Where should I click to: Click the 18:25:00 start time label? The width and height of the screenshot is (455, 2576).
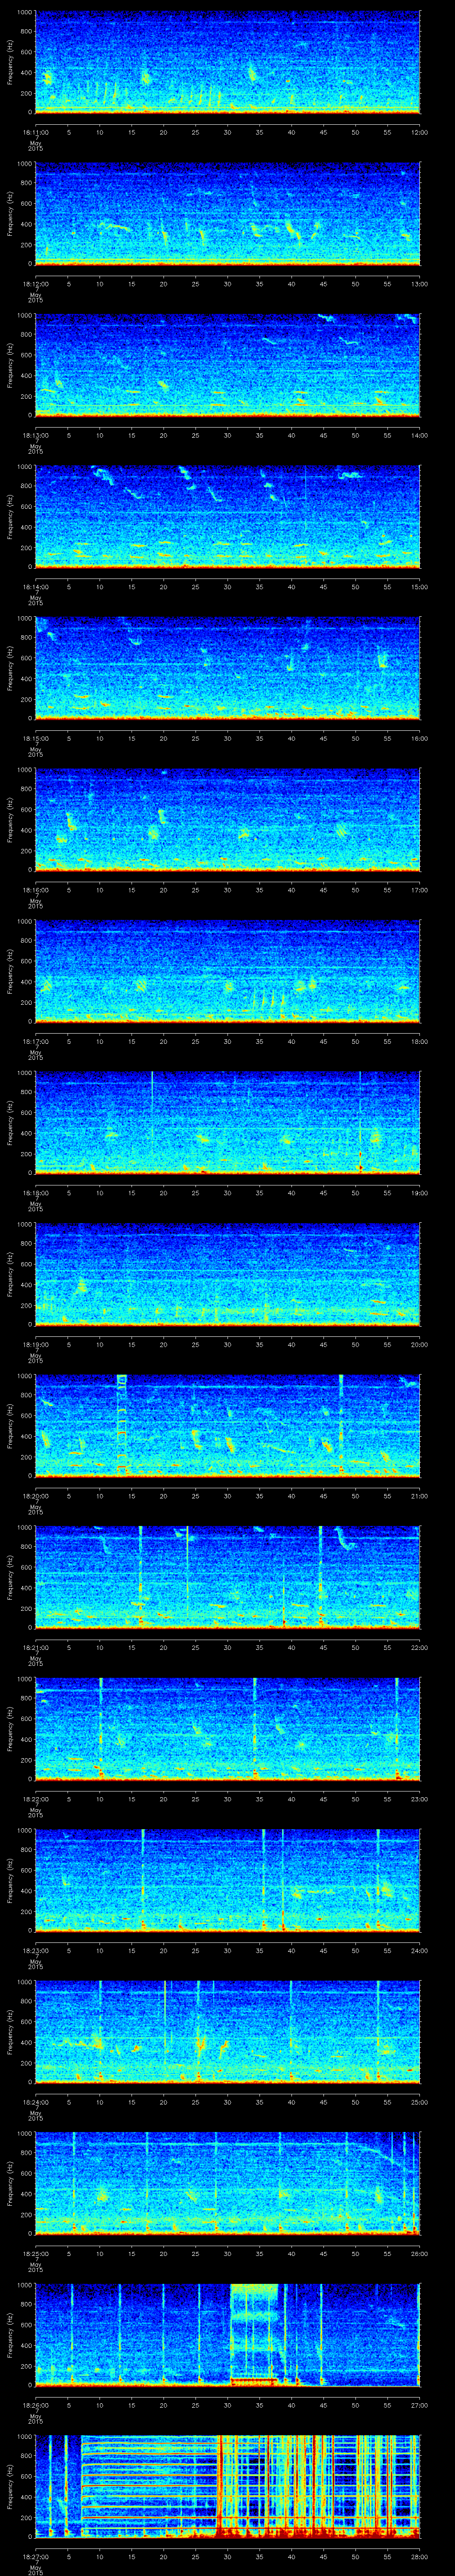[35, 2255]
